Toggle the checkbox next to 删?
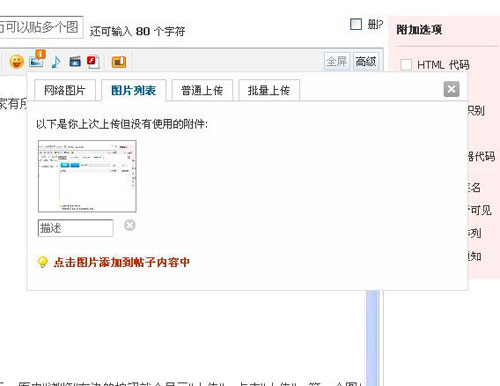 click(x=356, y=24)
